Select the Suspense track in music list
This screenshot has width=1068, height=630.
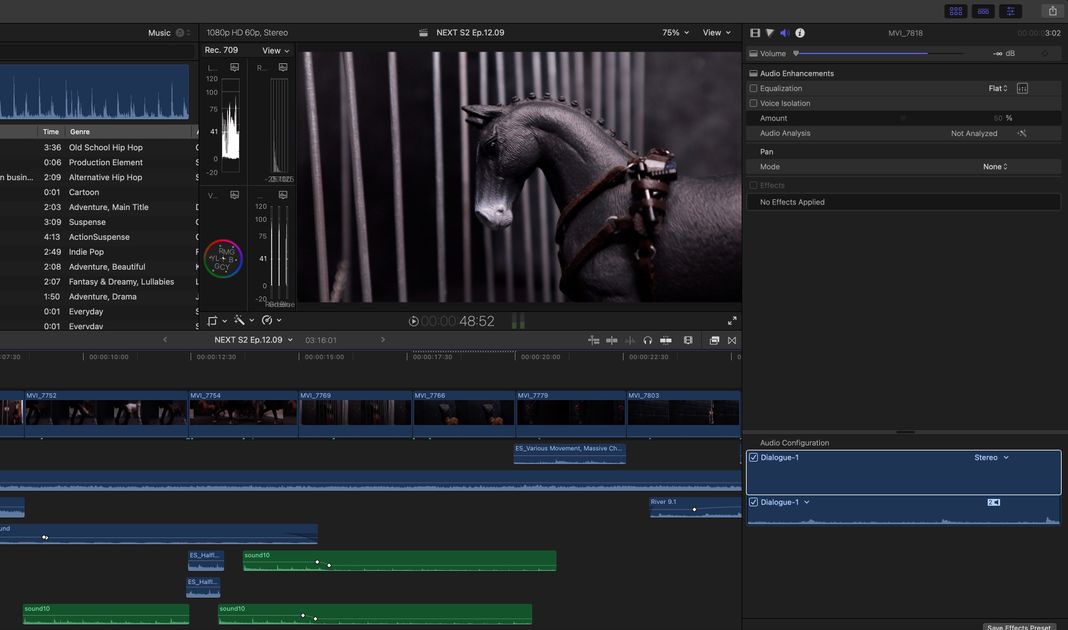(x=87, y=222)
